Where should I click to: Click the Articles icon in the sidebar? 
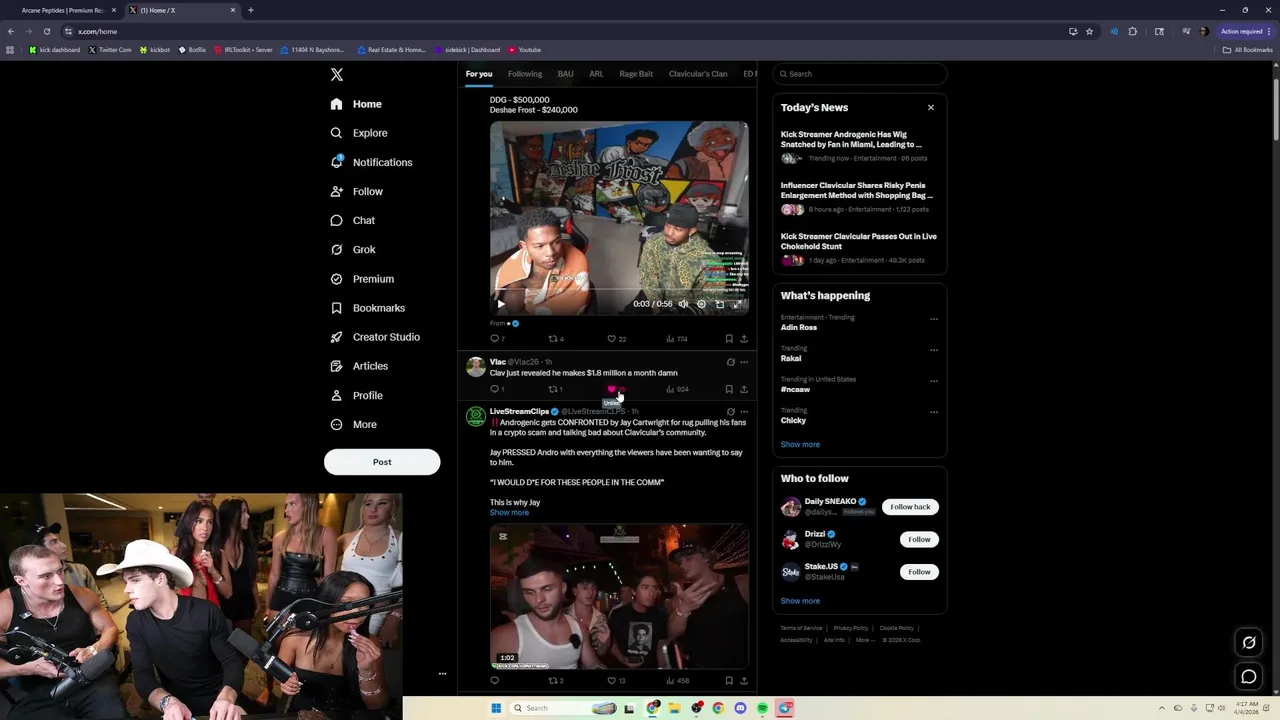tap(336, 366)
